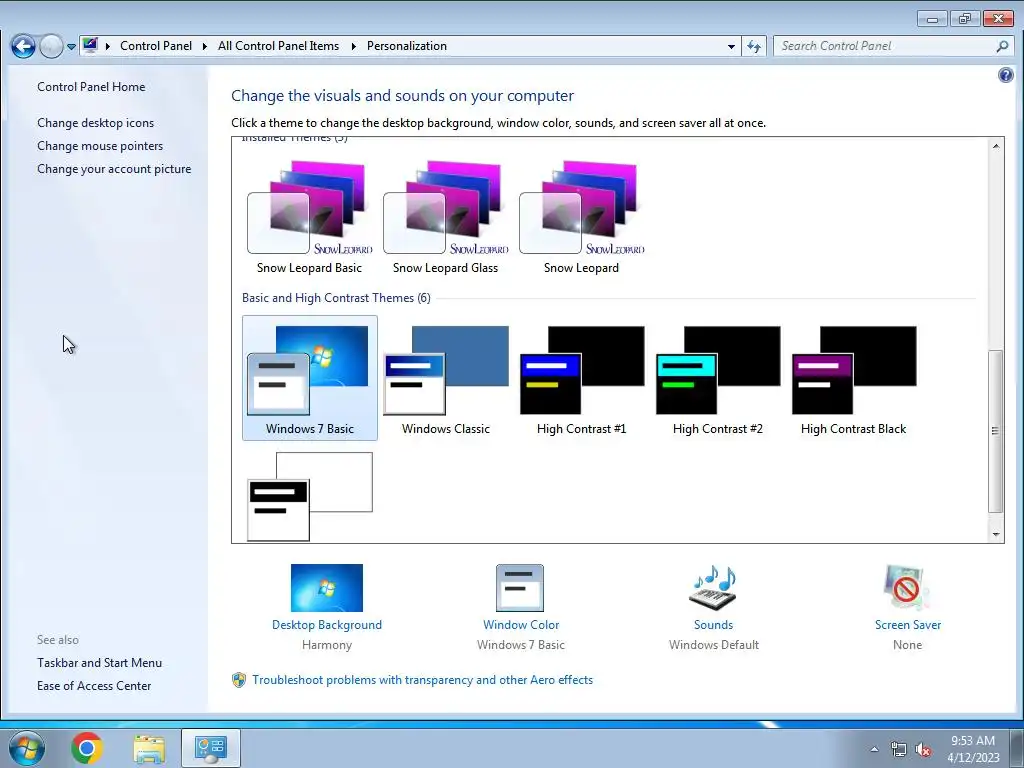Click the search magnifier icon

click(1002, 46)
